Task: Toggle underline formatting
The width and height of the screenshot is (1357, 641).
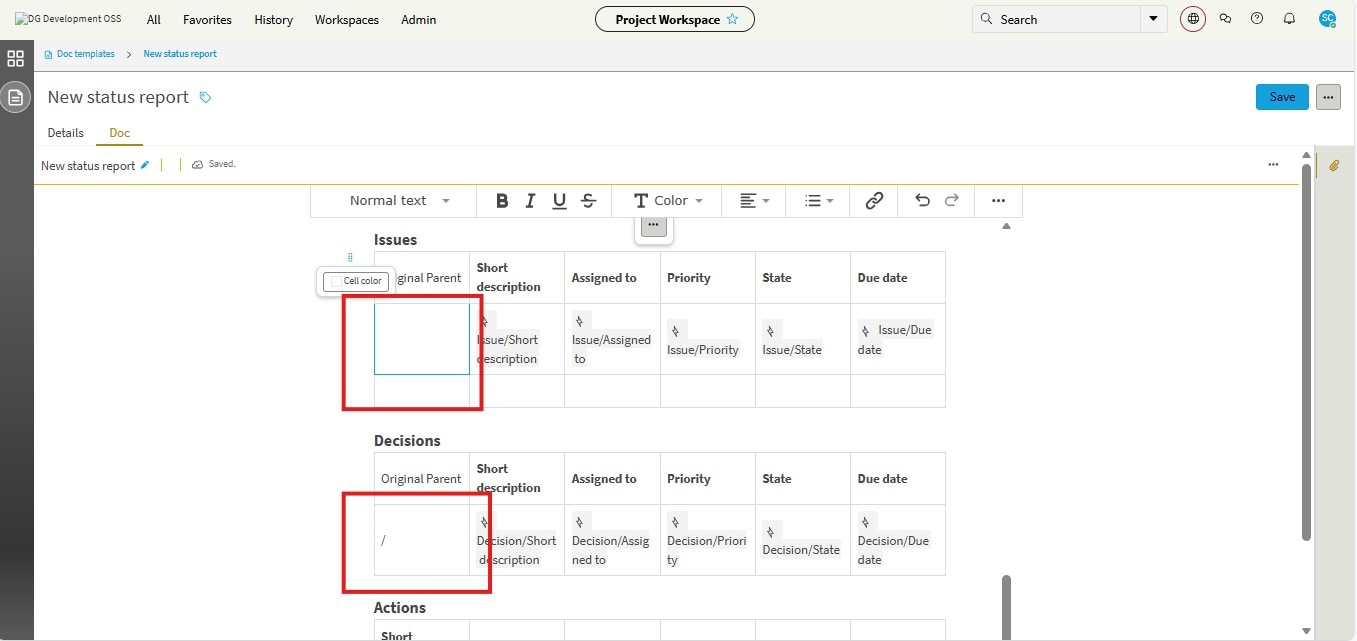Action: pyautogui.click(x=559, y=201)
